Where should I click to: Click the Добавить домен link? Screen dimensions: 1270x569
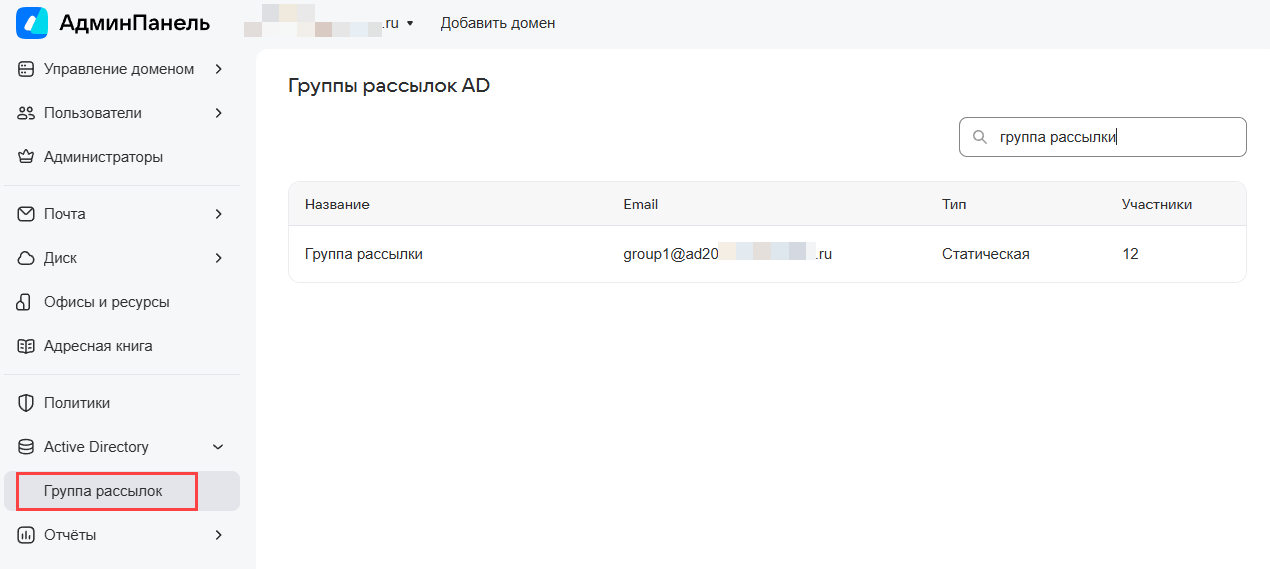coord(497,23)
